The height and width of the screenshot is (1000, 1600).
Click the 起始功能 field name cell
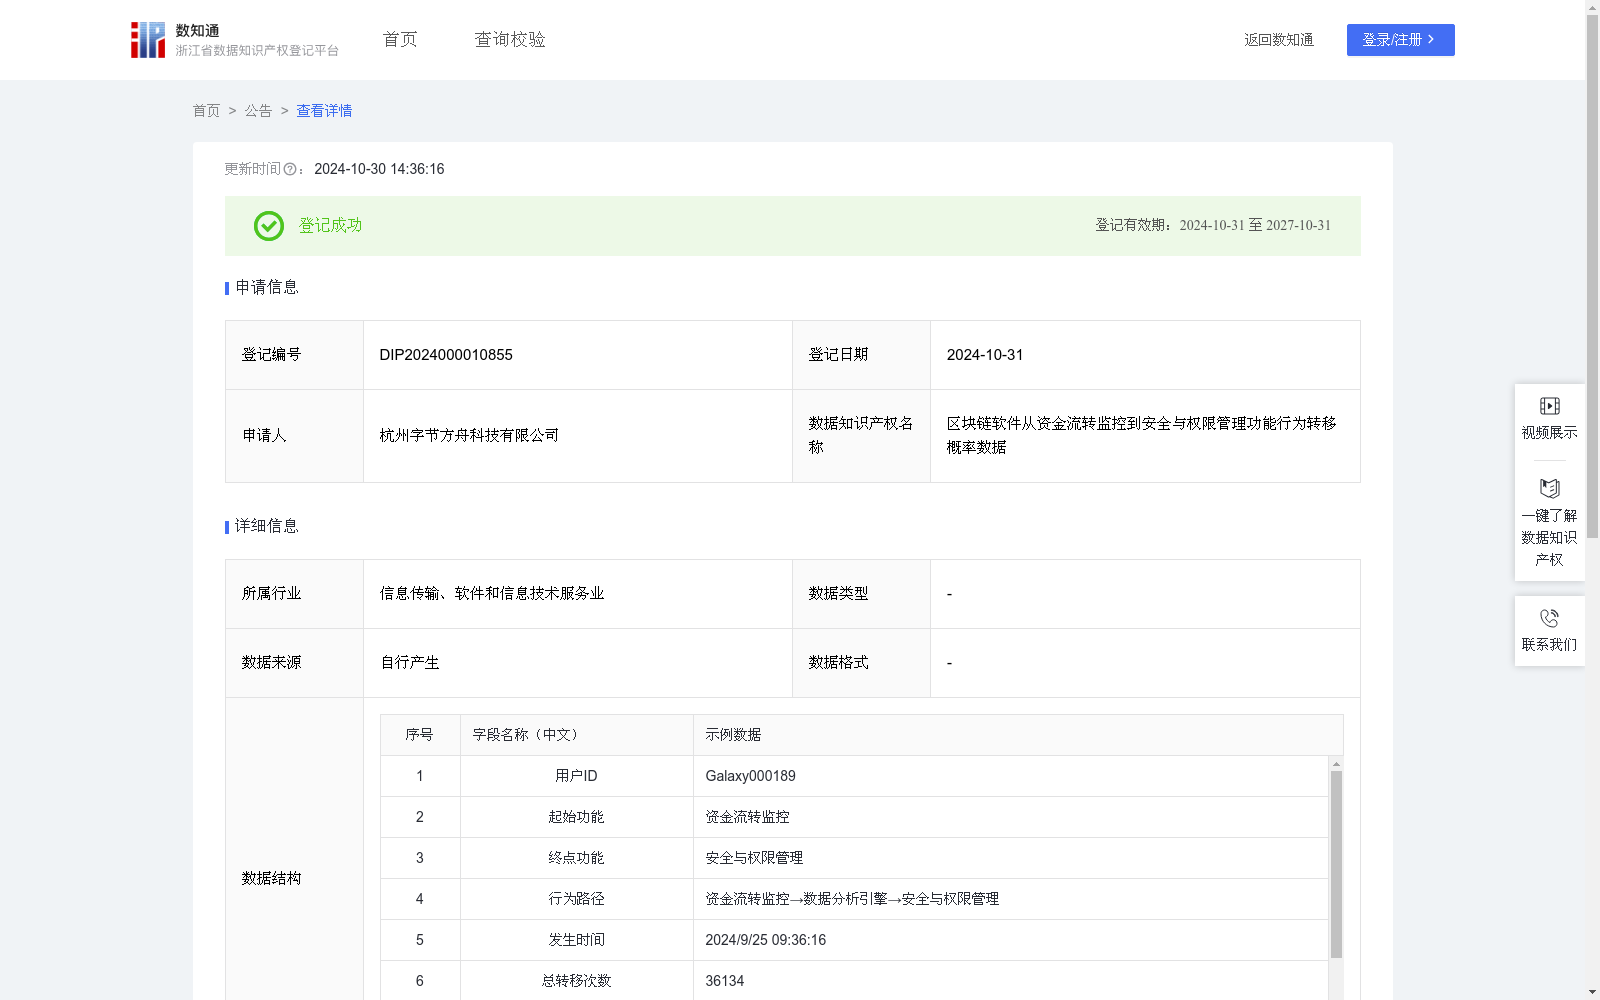pyautogui.click(x=576, y=817)
